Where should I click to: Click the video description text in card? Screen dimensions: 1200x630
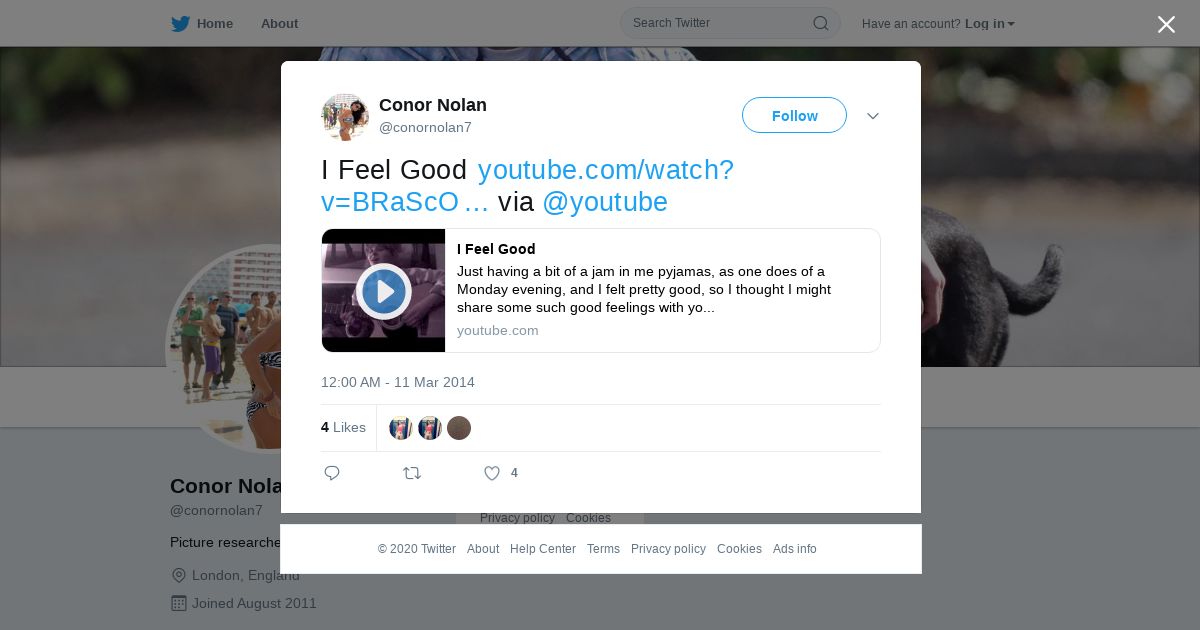point(644,290)
